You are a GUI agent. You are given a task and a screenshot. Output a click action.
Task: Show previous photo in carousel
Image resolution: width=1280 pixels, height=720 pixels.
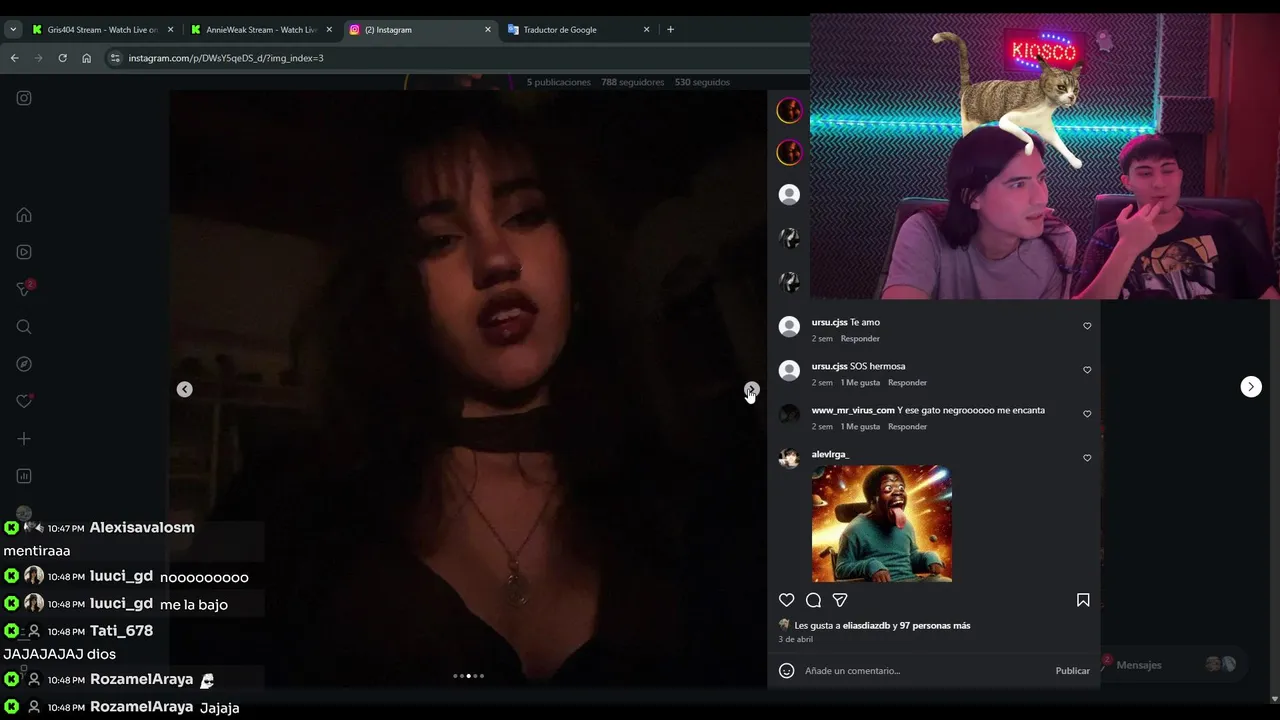pos(185,389)
